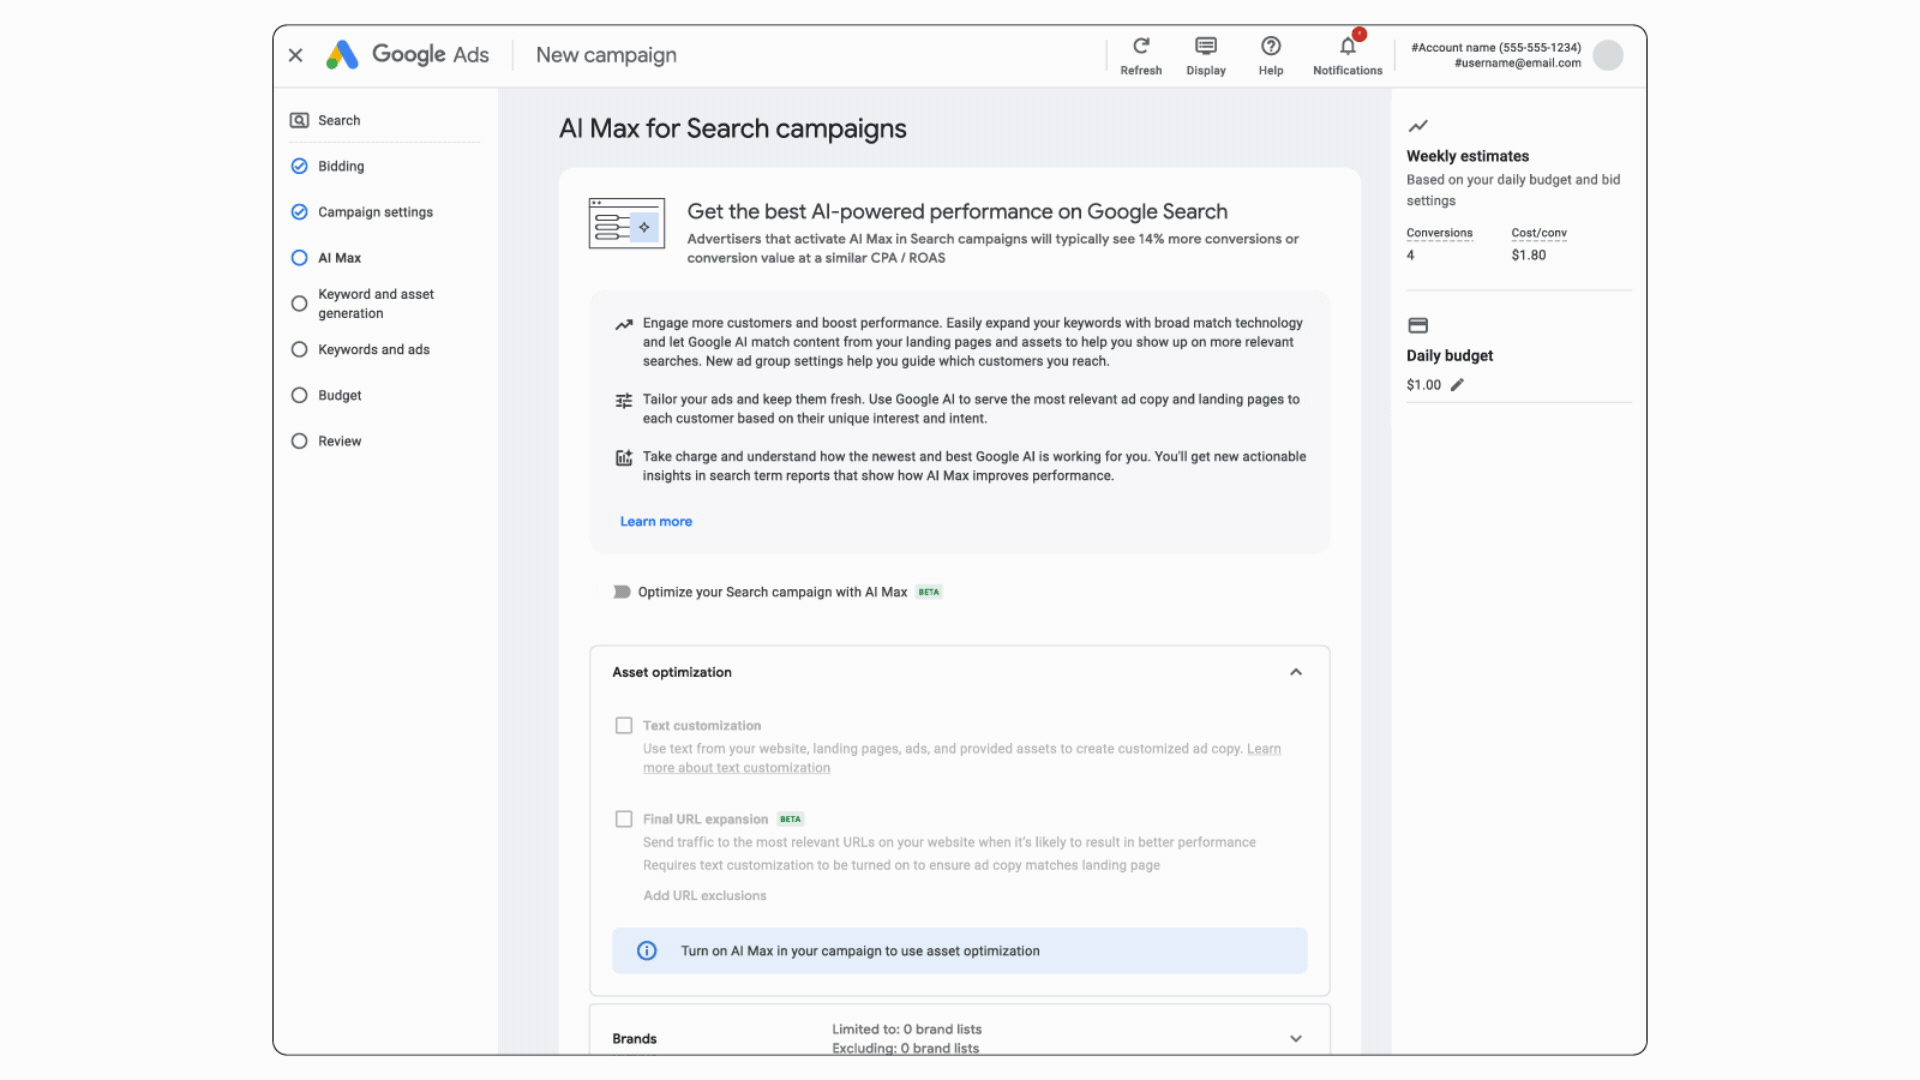Open Notifications via the bell icon
Image resolution: width=1920 pixels, height=1080 pixels.
pos(1345,46)
